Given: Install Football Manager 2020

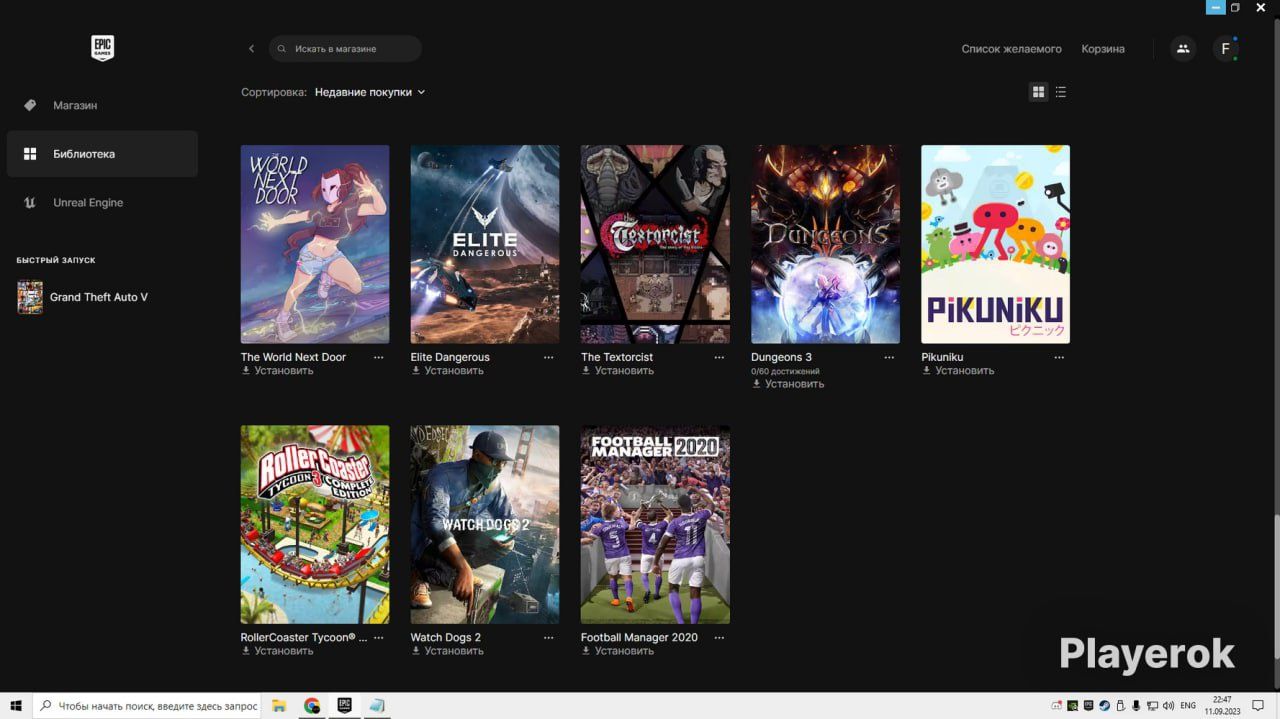Looking at the screenshot, I should coord(618,651).
